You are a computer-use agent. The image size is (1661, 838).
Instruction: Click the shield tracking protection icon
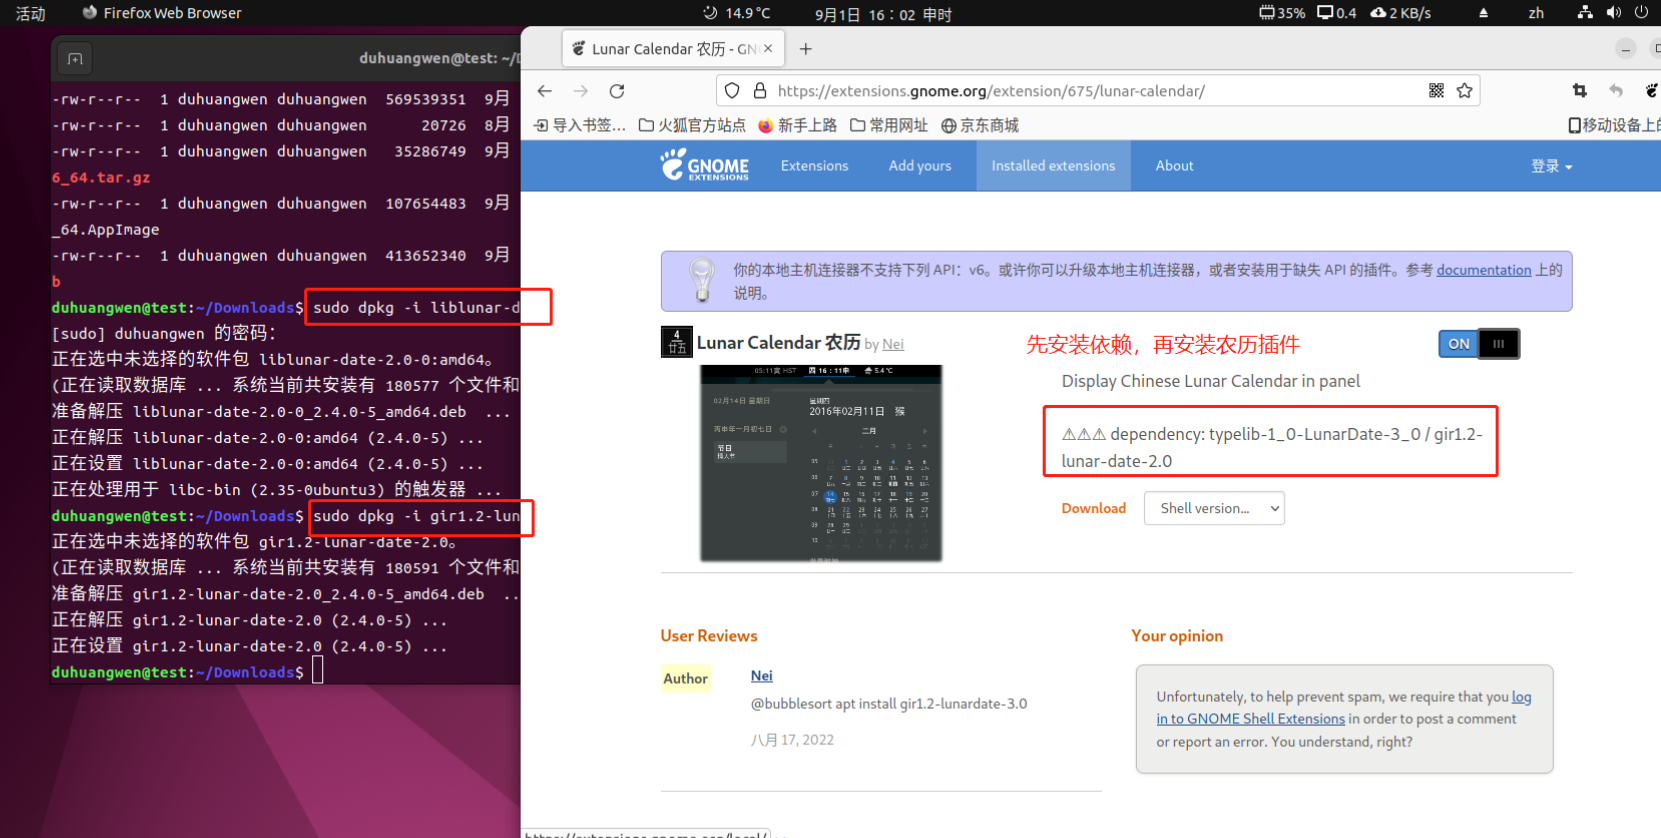(732, 91)
